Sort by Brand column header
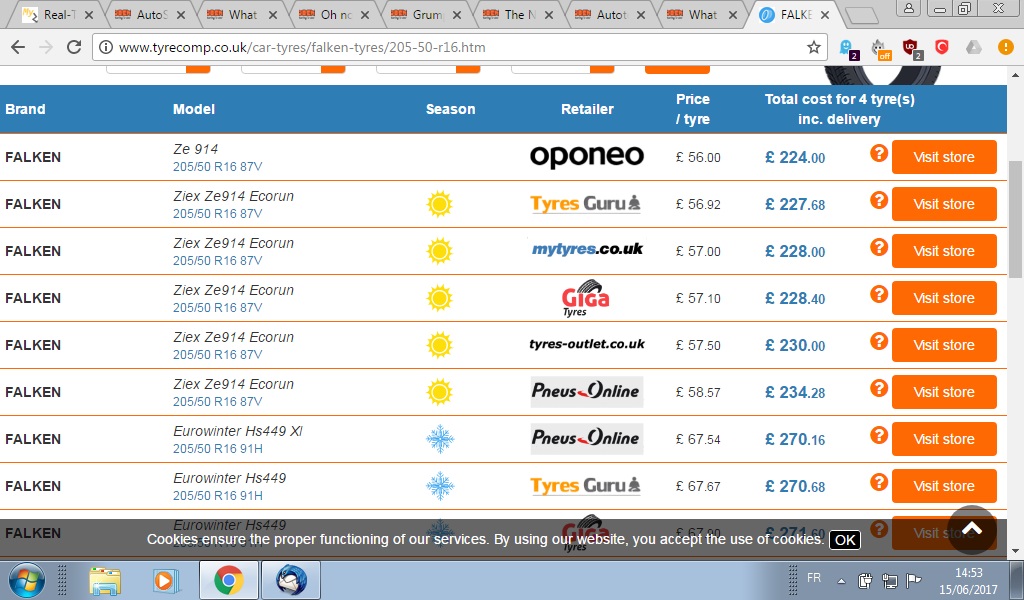The width and height of the screenshot is (1024, 600). (25, 109)
